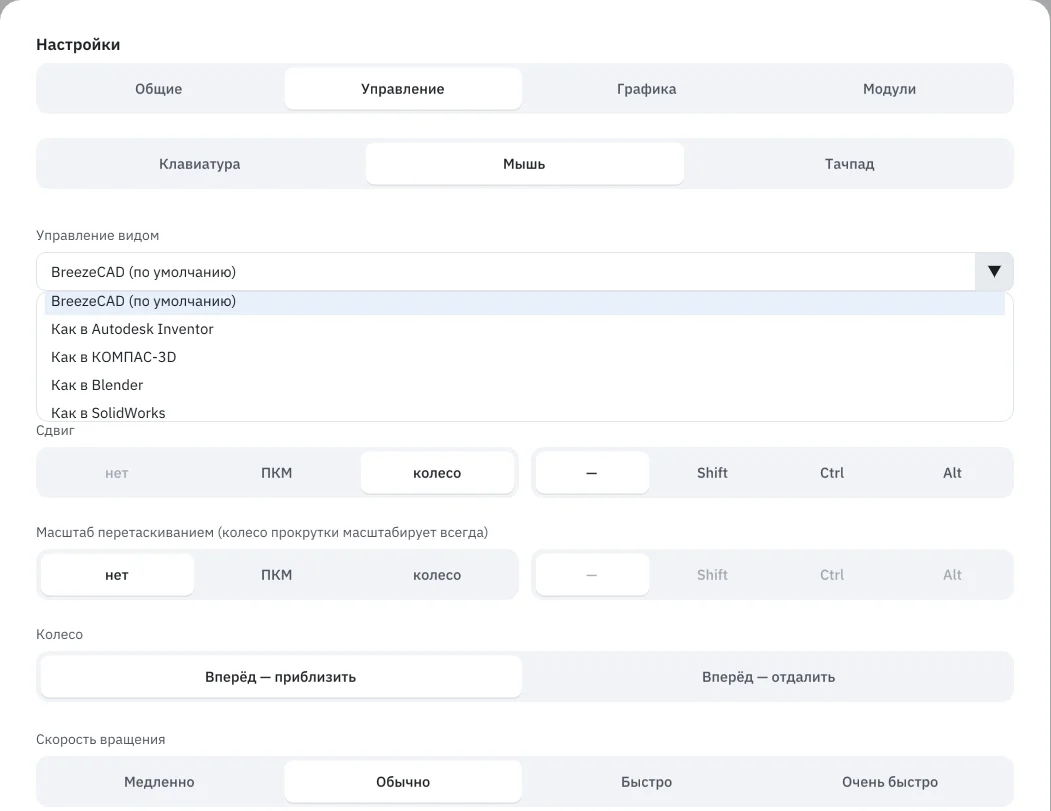This screenshot has width=1051, height=811.
Task: Set drag zoom (Масштаб) to ПКМ
Action: coord(277,574)
